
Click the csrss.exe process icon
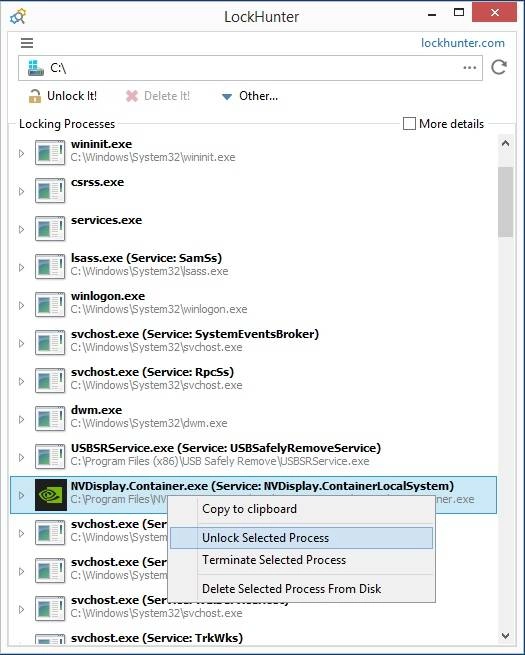click(50, 190)
